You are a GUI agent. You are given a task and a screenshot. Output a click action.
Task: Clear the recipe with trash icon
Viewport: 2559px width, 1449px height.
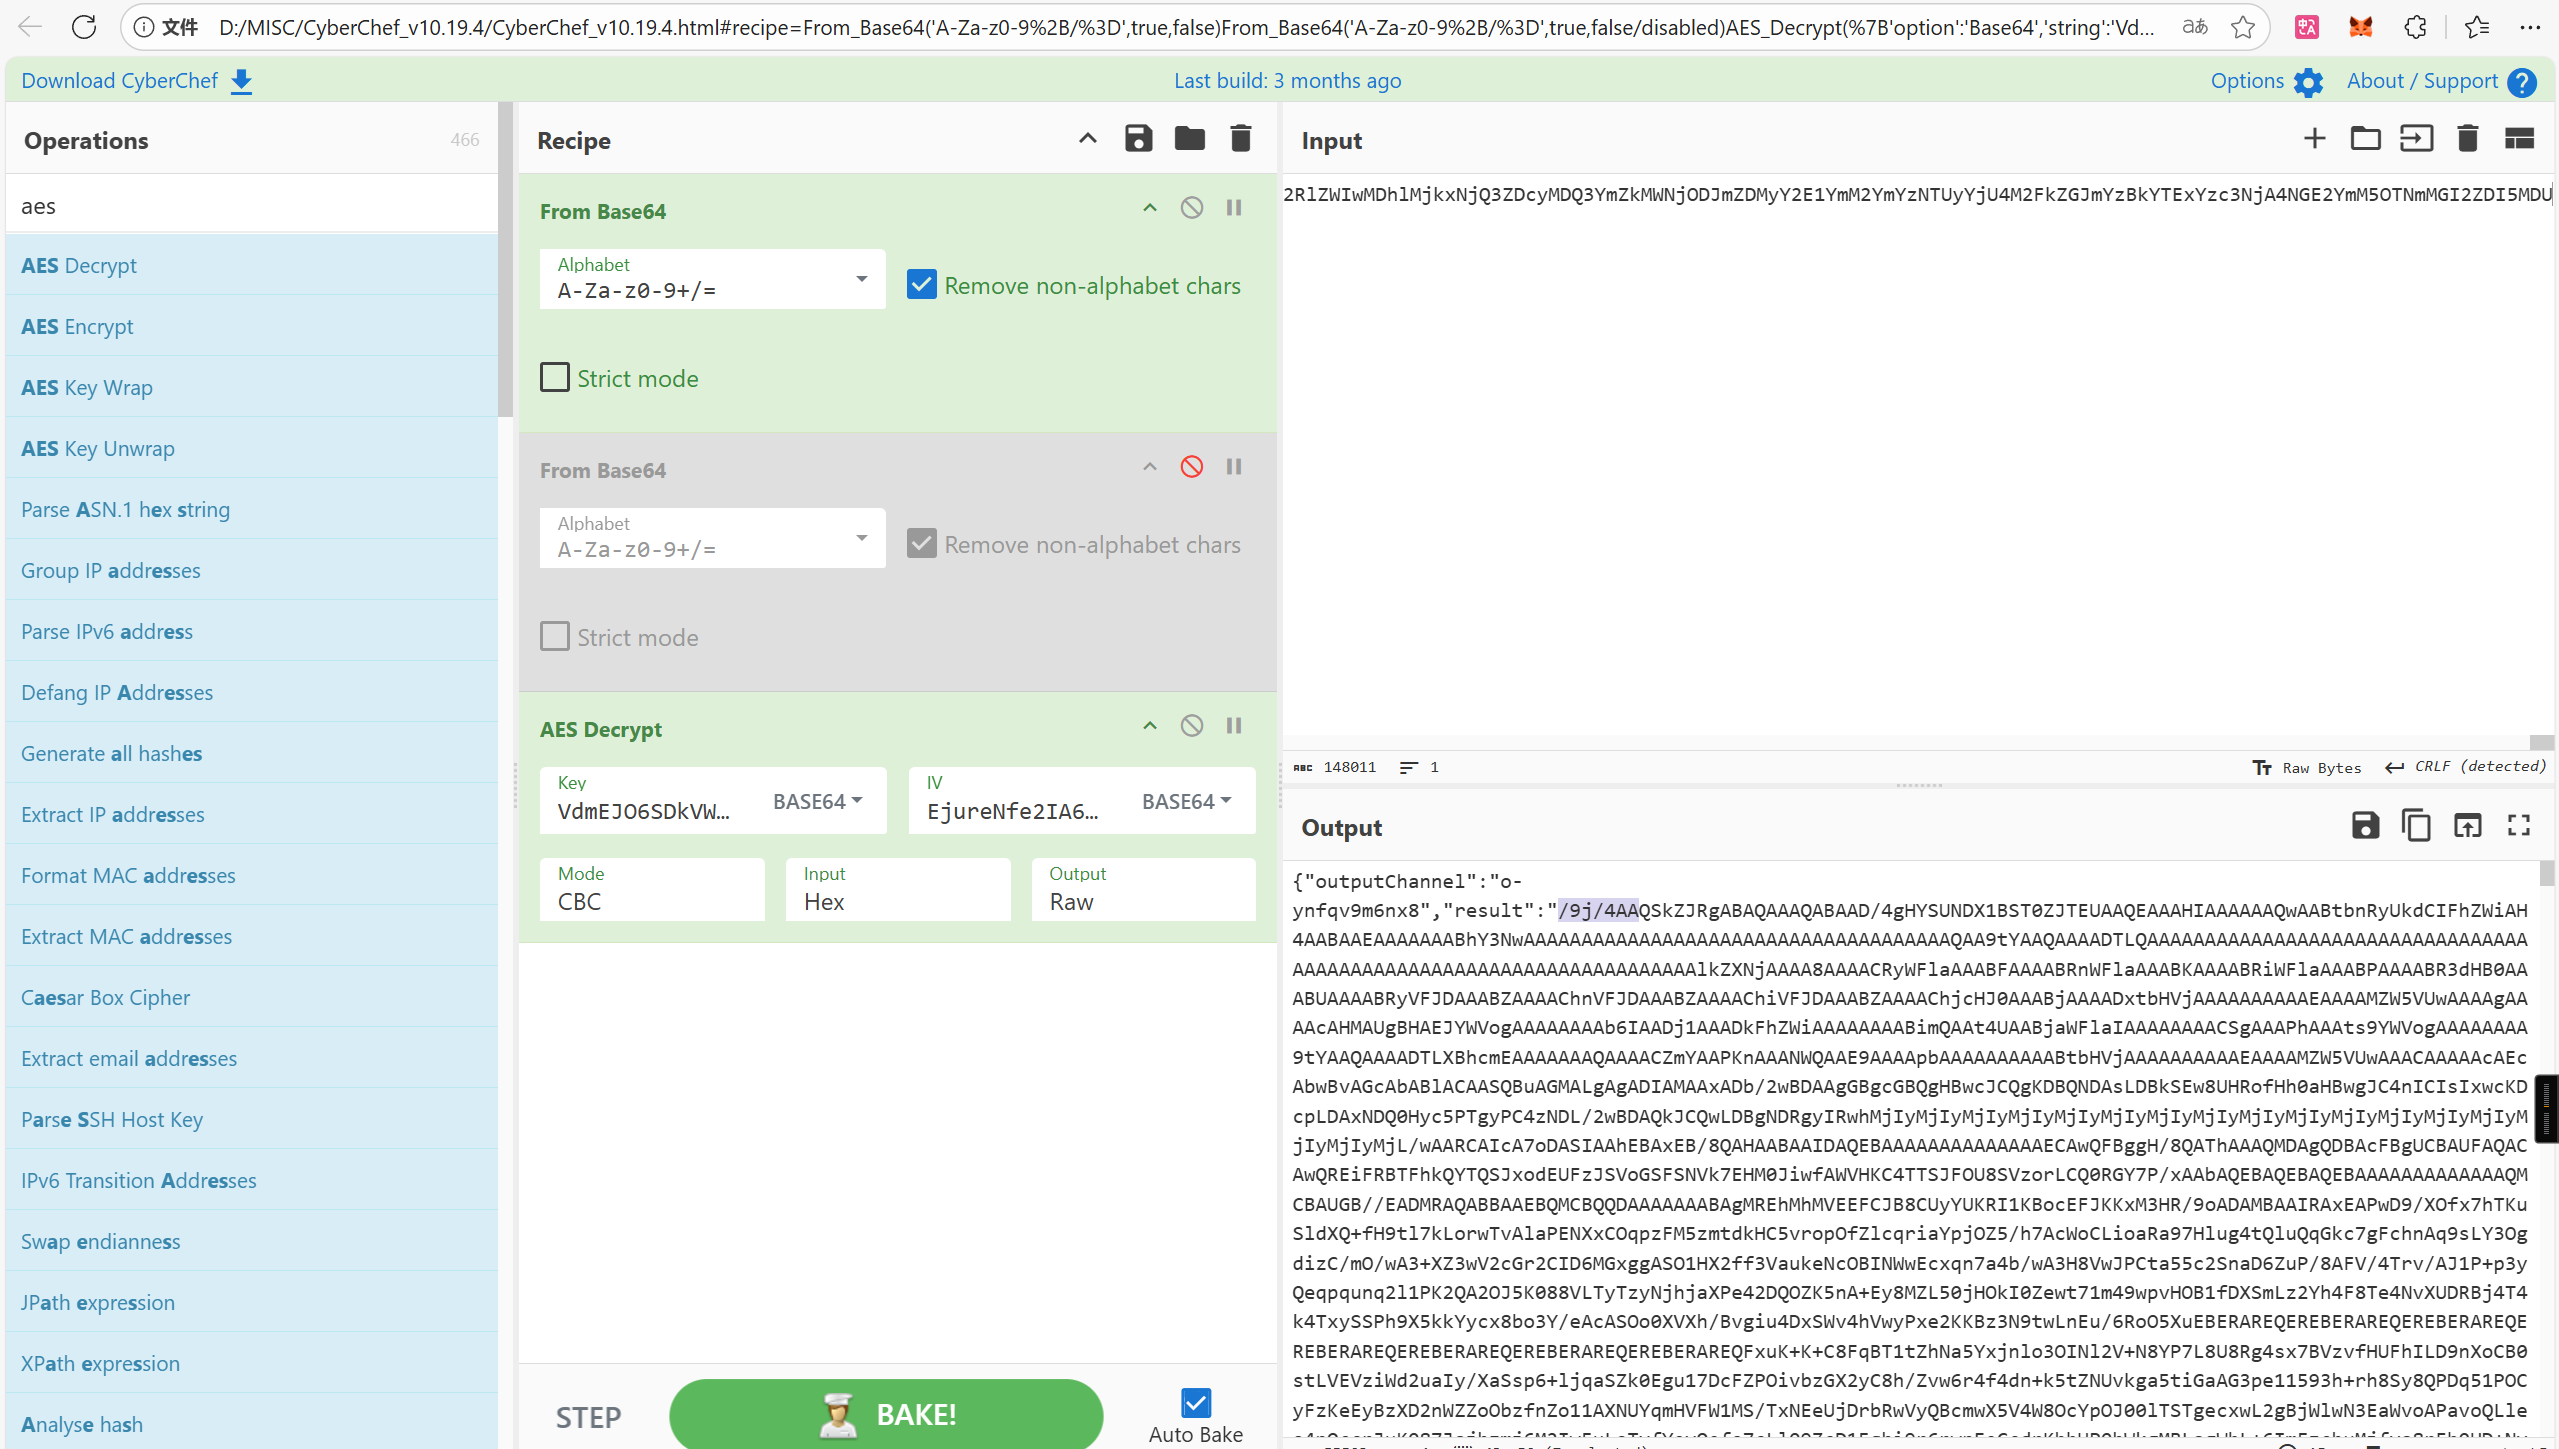1240,139
